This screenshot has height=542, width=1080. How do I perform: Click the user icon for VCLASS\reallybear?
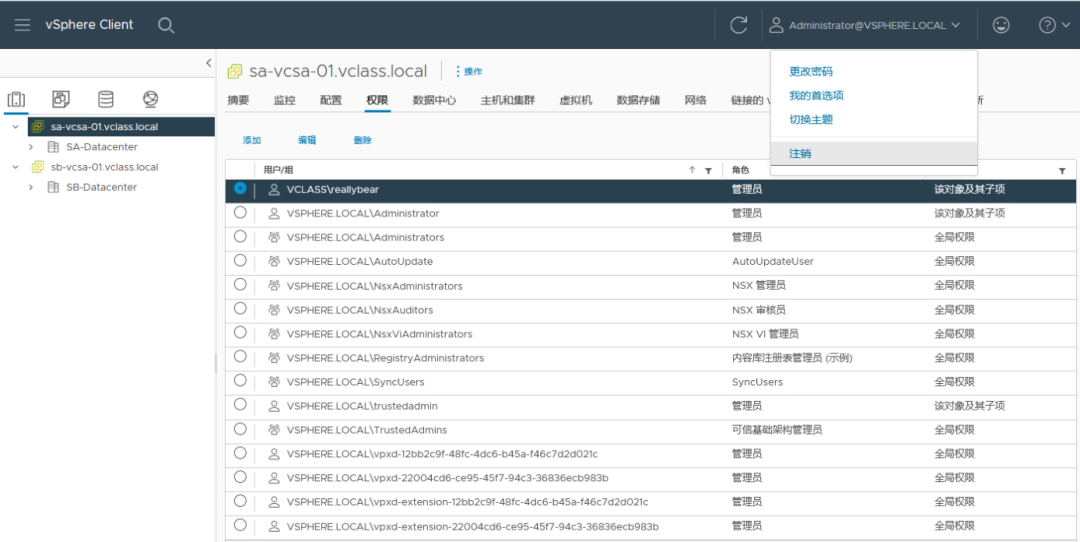(x=274, y=189)
